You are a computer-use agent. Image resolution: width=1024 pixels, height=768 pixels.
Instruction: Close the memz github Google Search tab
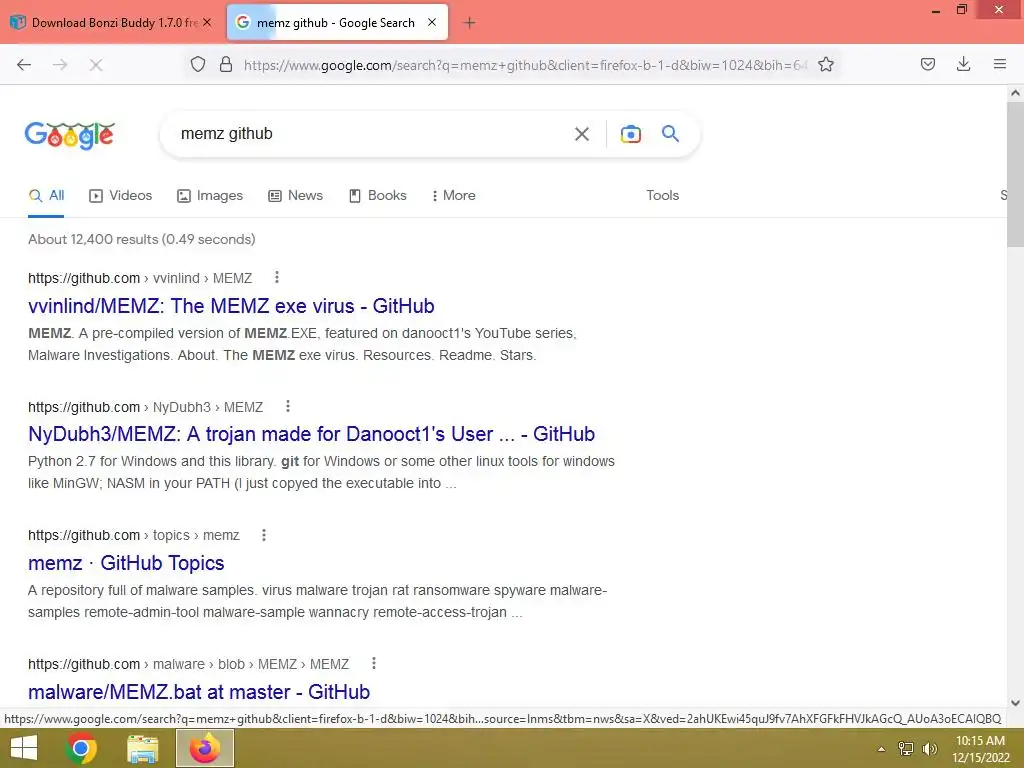pos(432,22)
